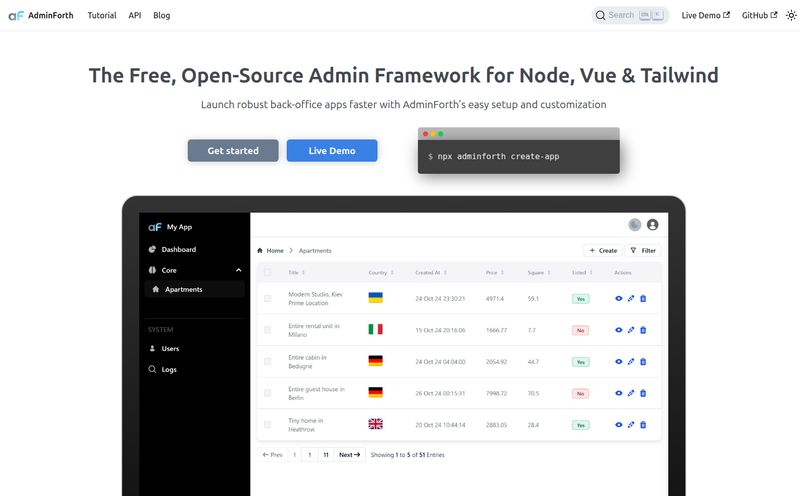Toggle the moon dark mode button in the demo
Viewport: 800px width, 496px height.
pyautogui.click(x=635, y=225)
